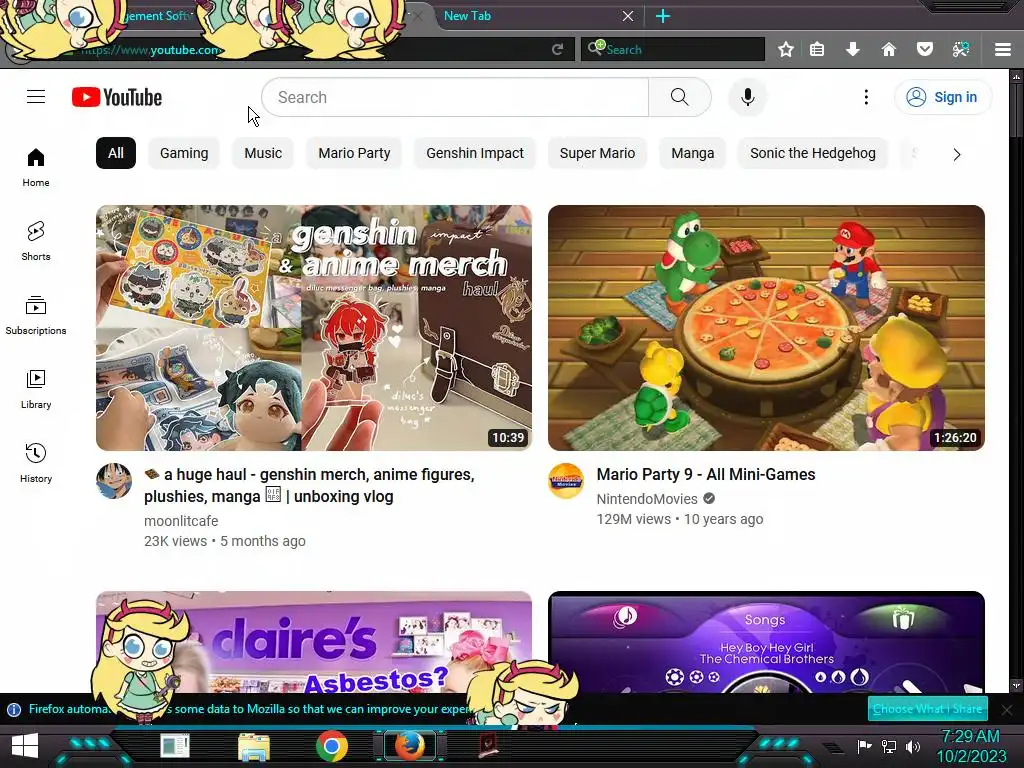Open the Hey Boy Hey Girl songs thumbnail
The height and width of the screenshot is (768, 1024).
pos(766,643)
